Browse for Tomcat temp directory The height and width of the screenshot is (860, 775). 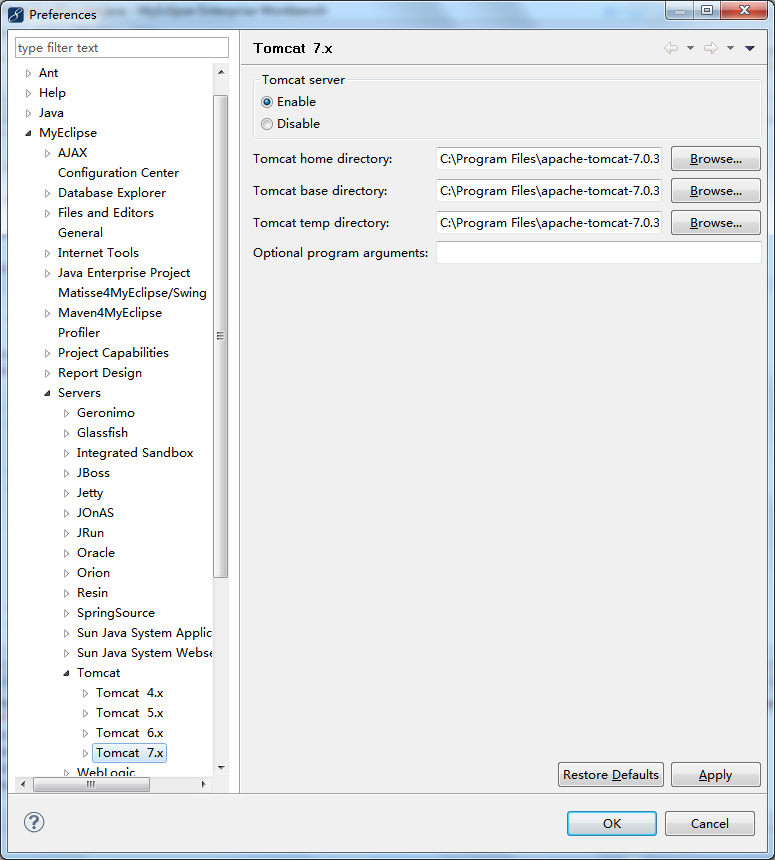coord(716,223)
